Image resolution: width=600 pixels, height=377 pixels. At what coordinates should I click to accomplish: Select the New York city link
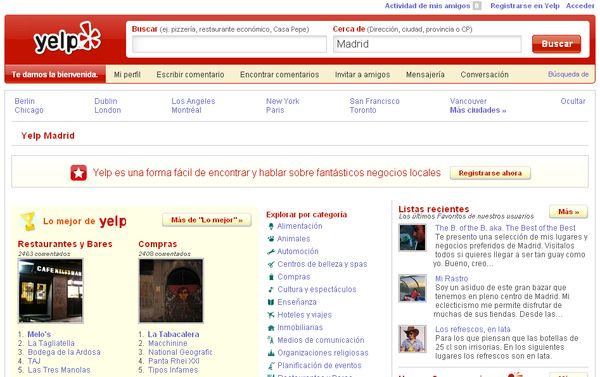283,101
